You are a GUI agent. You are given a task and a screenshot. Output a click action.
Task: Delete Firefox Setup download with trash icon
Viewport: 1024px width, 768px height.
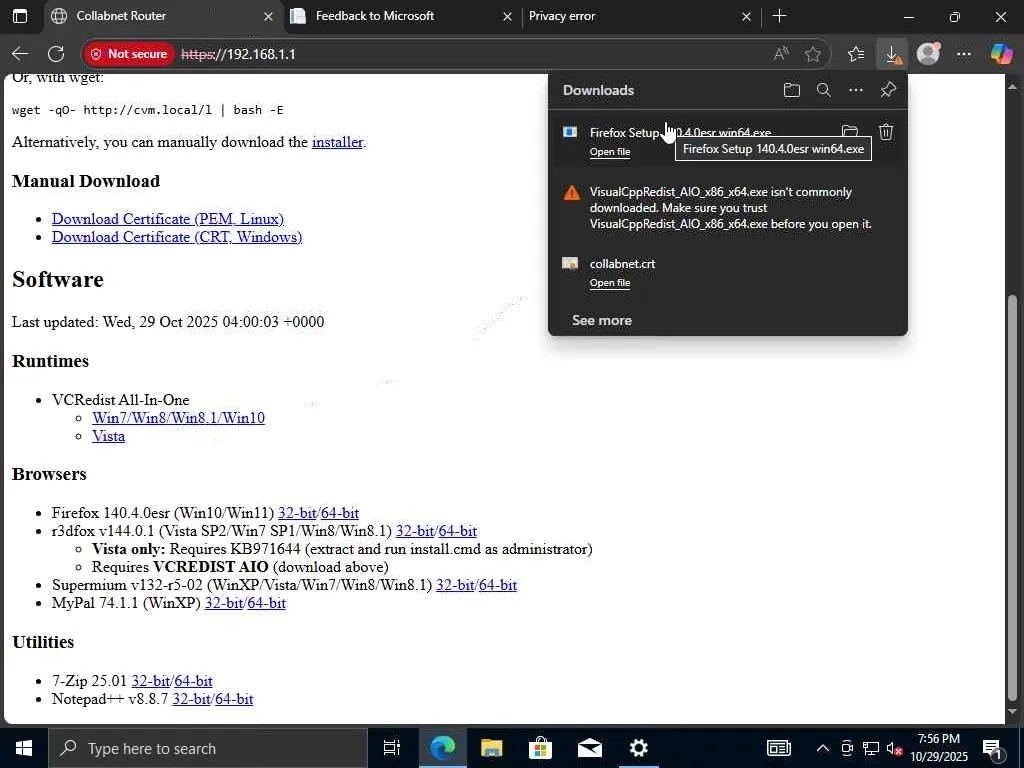[x=886, y=132]
